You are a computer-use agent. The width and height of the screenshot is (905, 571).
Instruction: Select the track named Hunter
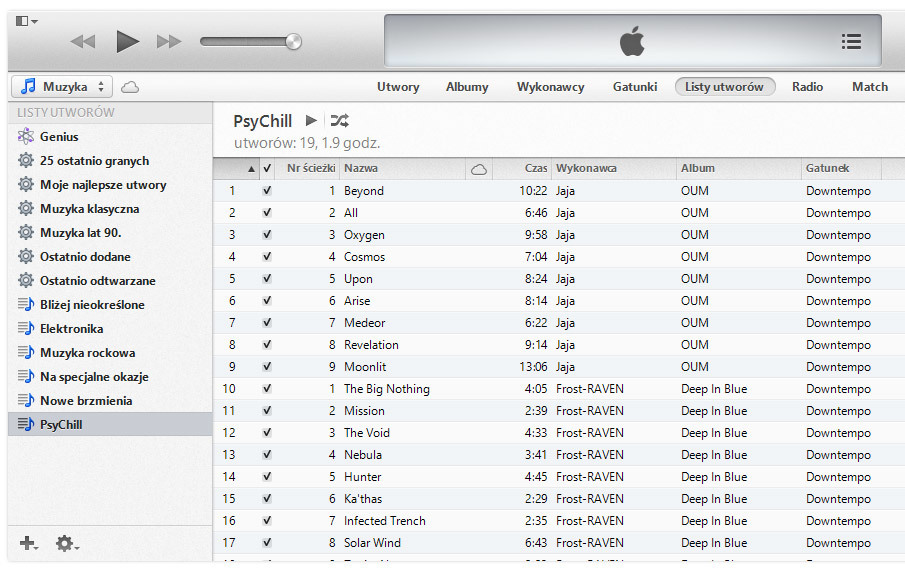click(362, 477)
